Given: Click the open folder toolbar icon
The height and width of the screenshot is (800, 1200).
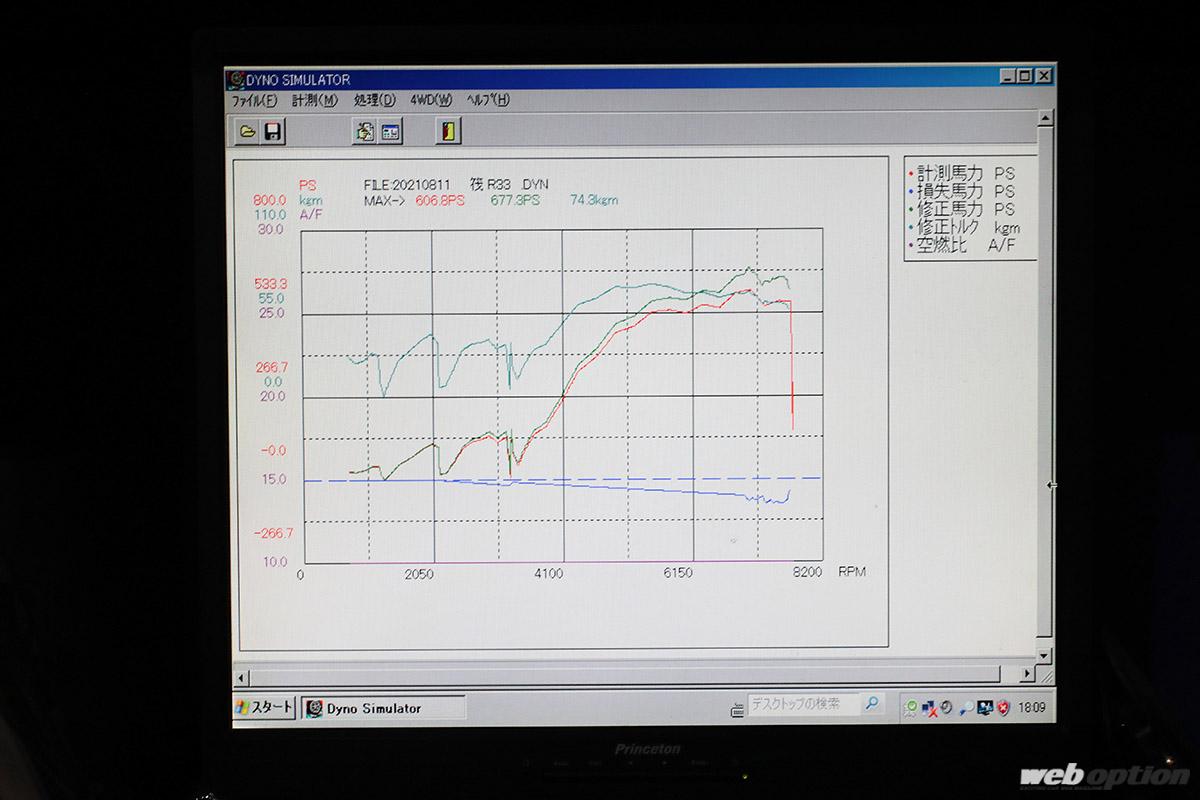Looking at the screenshot, I should (x=247, y=131).
